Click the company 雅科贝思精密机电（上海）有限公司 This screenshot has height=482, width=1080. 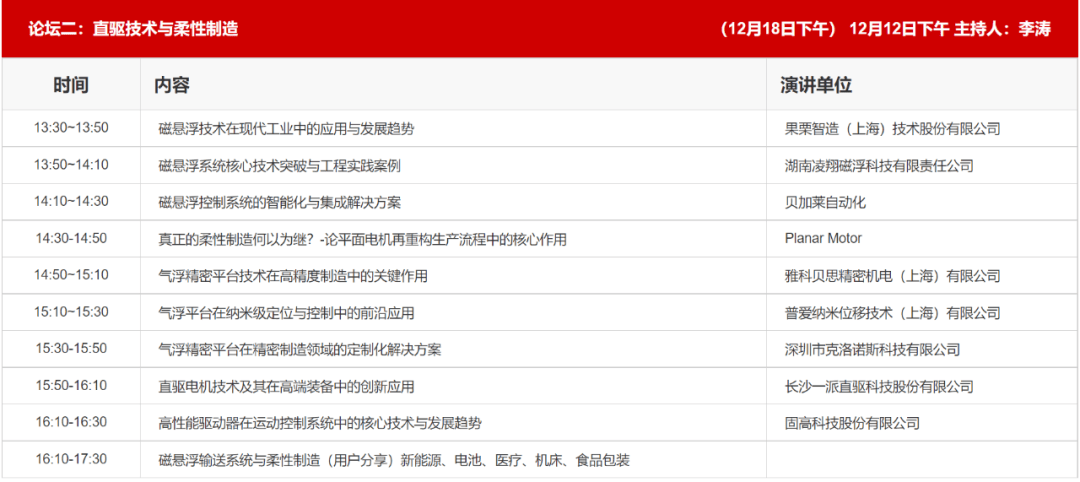892,276
